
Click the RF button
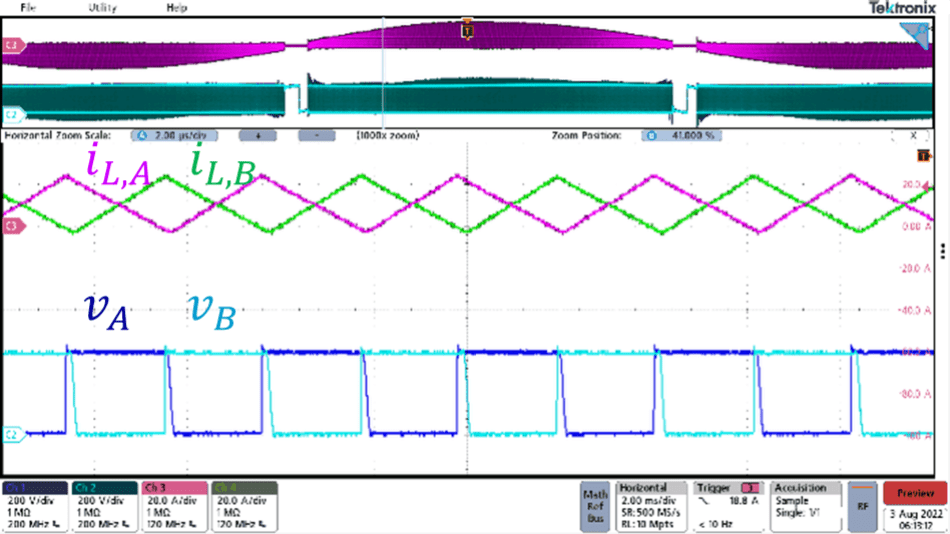pyautogui.click(x=861, y=506)
